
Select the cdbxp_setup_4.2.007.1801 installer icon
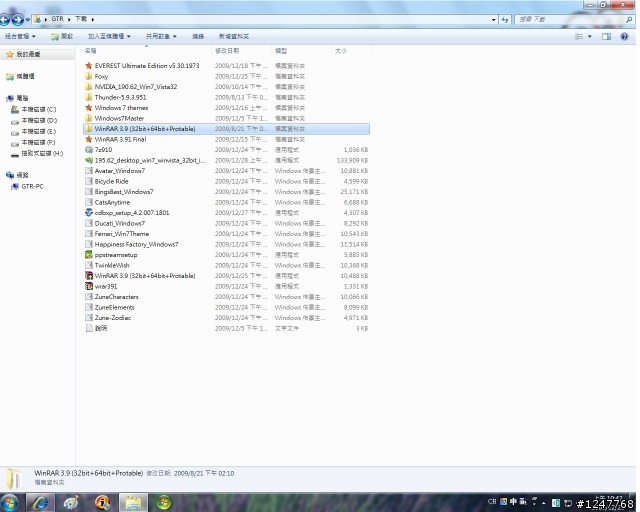tap(89, 213)
